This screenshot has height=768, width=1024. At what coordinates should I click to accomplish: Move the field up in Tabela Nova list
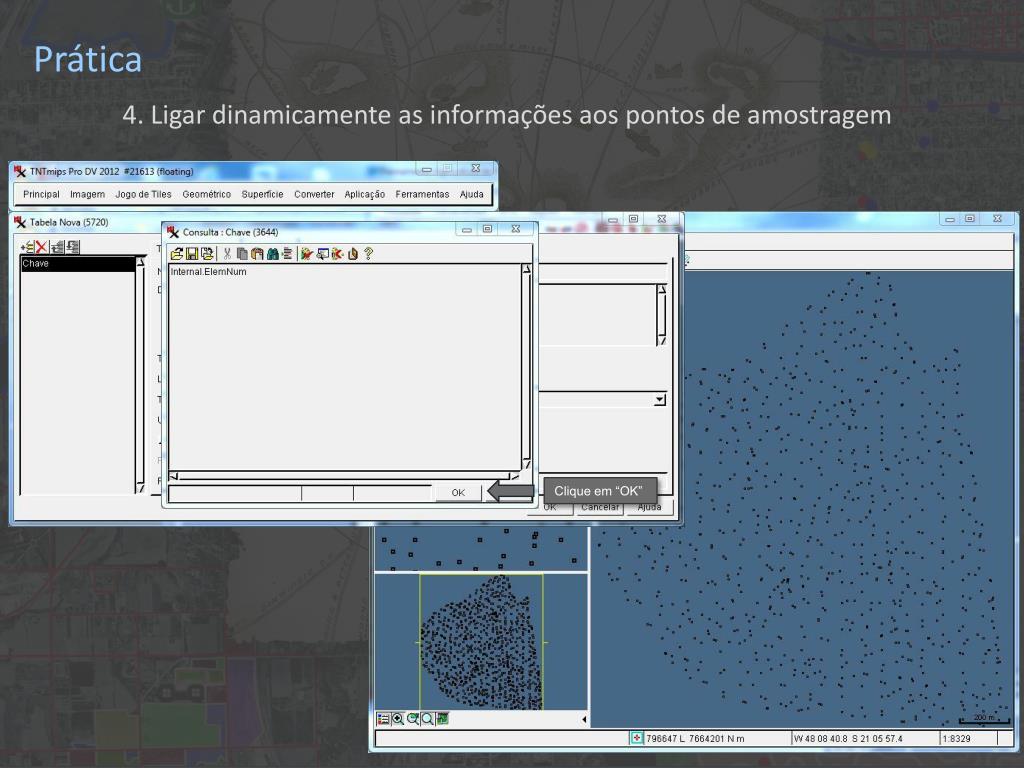pyautogui.click(x=57, y=247)
